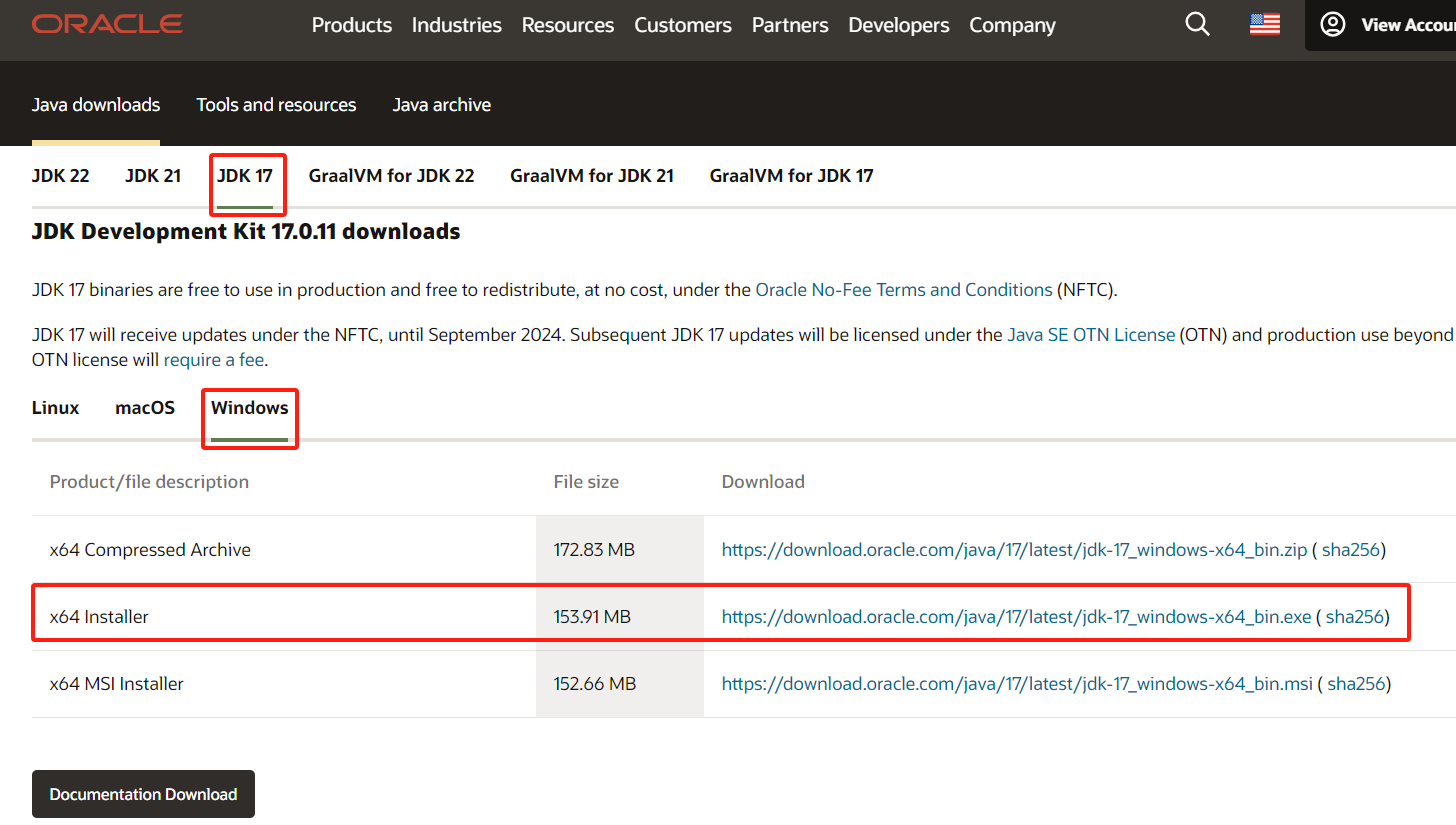Image resolution: width=1456 pixels, height=825 pixels.
Task: Open sha256 link for MSI Installer
Action: pyautogui.click(x=1355, y=684)
